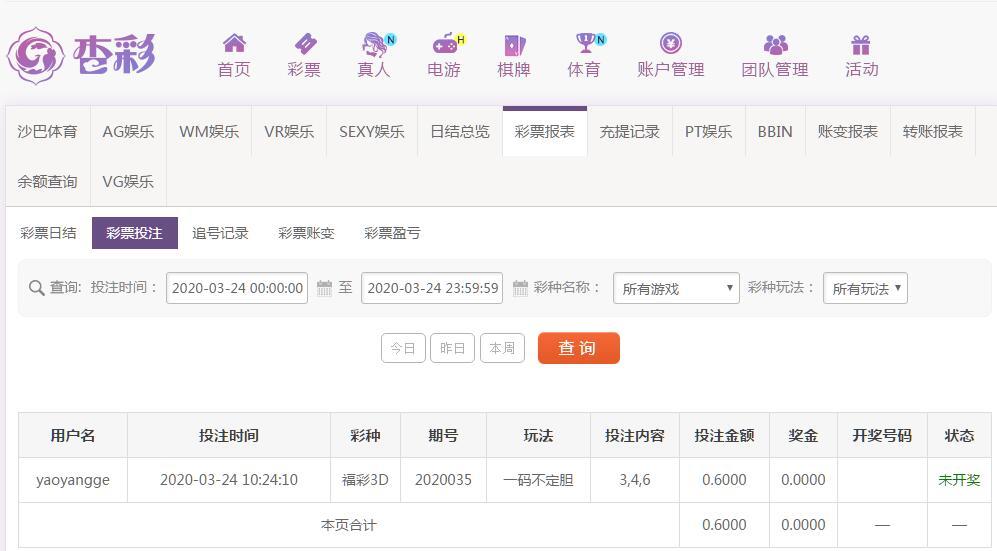This screenshot has height=551, width=997.
Task: Click the 玩法 column header
Action: [x=539, y=435]
